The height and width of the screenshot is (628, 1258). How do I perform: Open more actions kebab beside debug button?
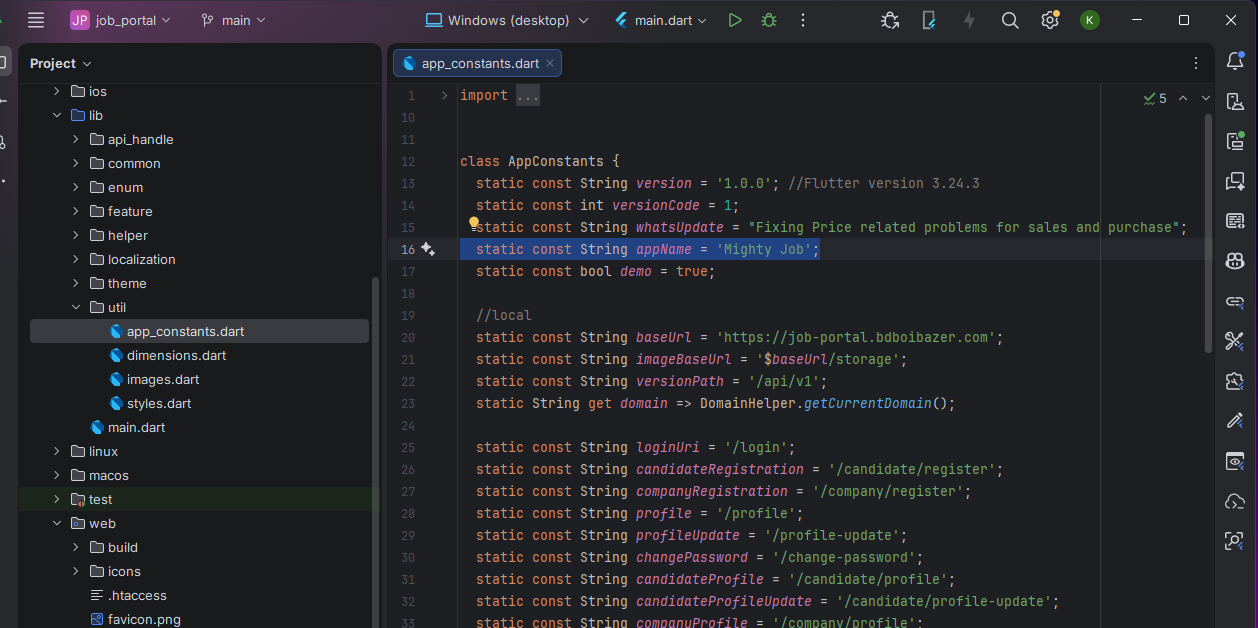(x=802, y=20)
